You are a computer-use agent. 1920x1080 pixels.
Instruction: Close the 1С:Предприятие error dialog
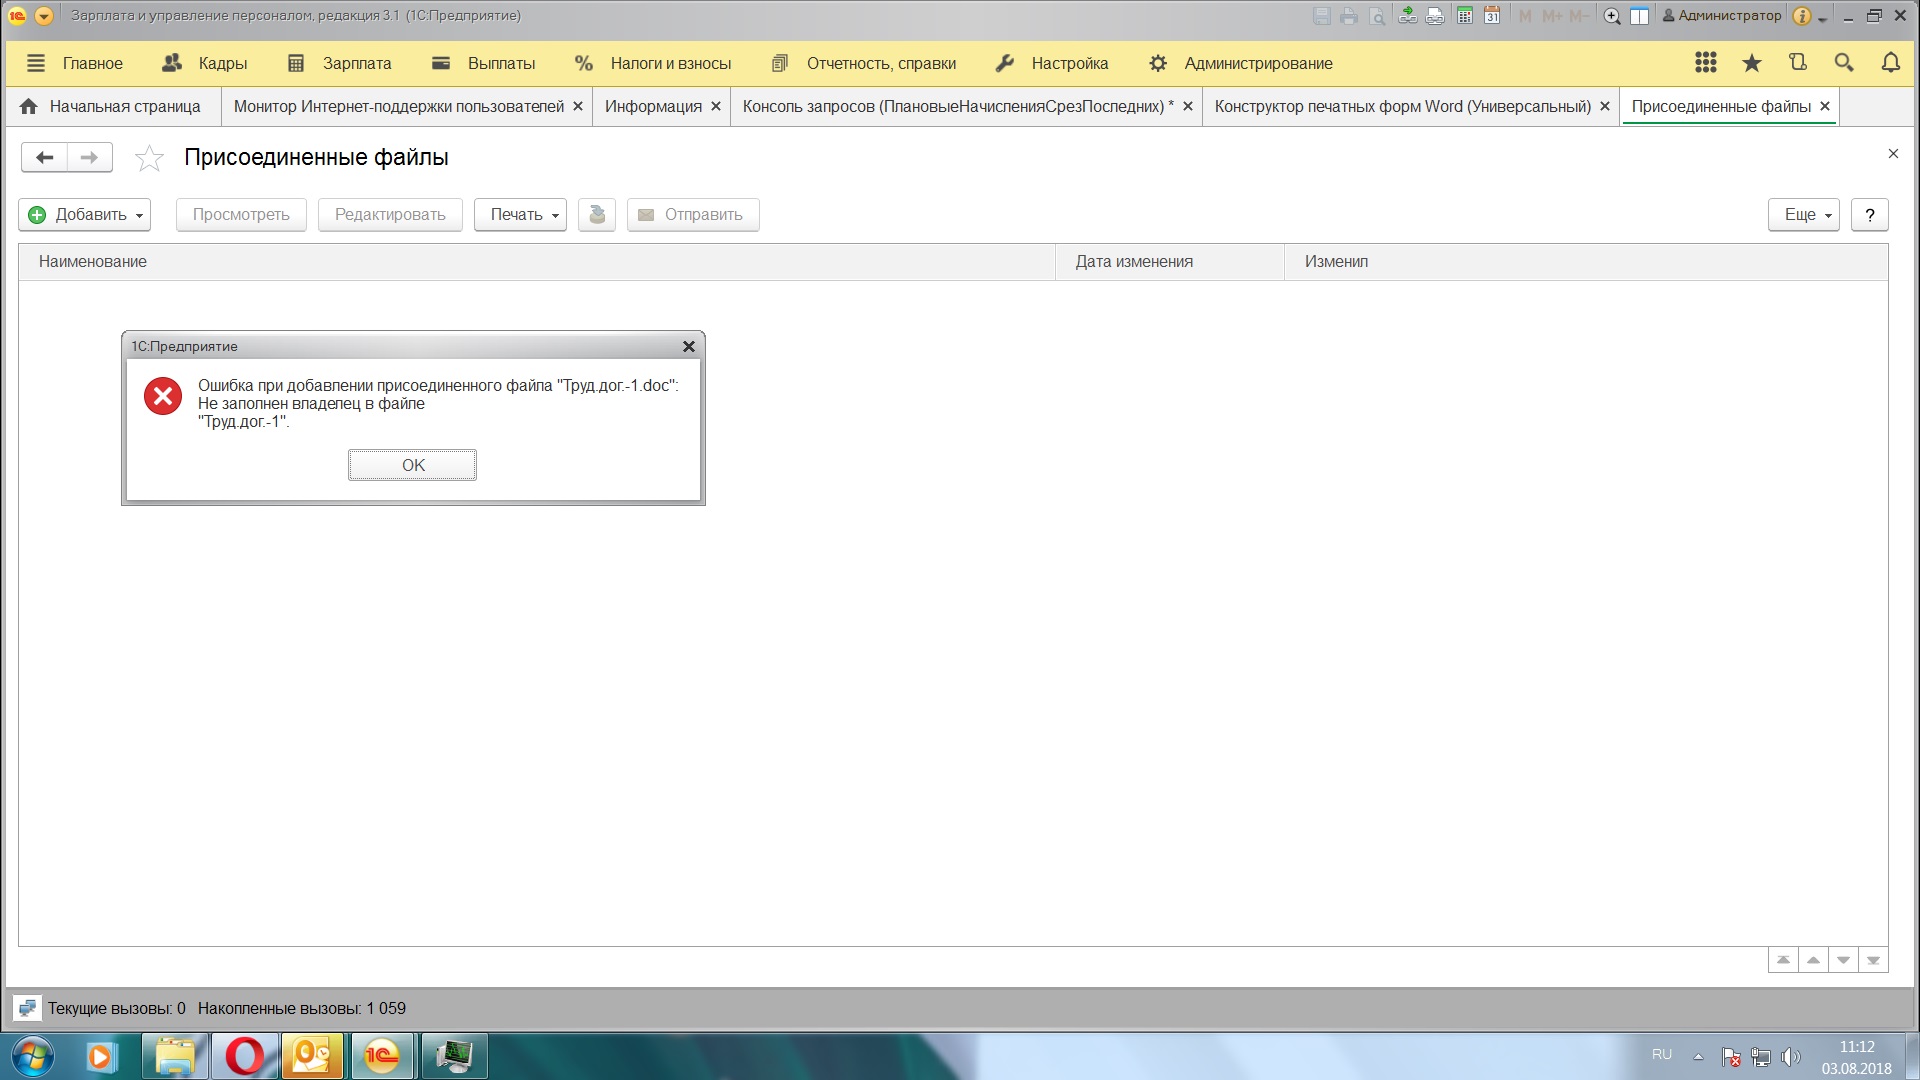pyautogui.click(x=689, y=347)
